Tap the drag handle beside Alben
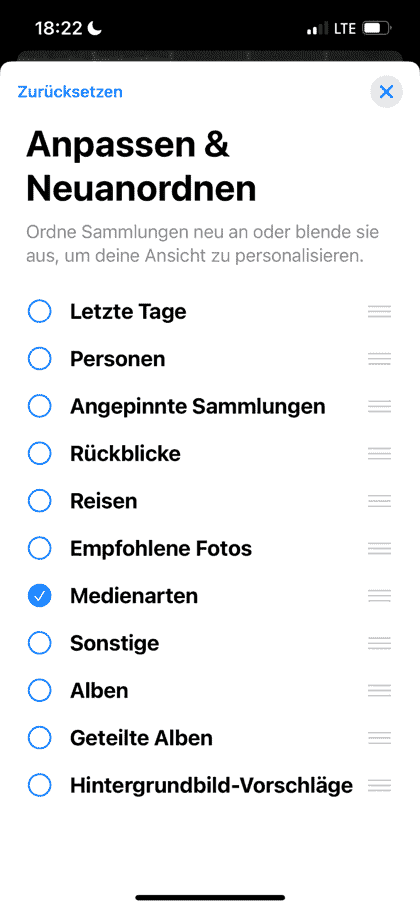 pos(379,691)
